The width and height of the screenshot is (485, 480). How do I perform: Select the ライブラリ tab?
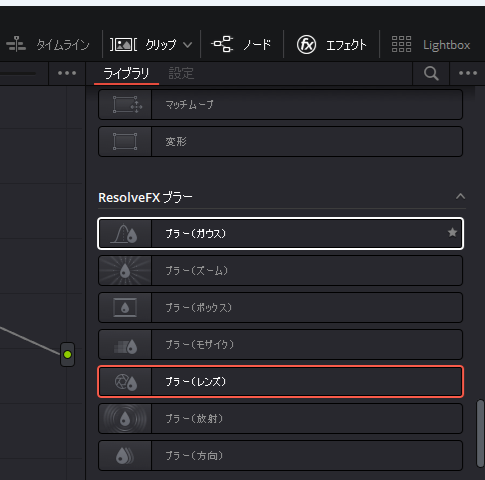(126, 73)
